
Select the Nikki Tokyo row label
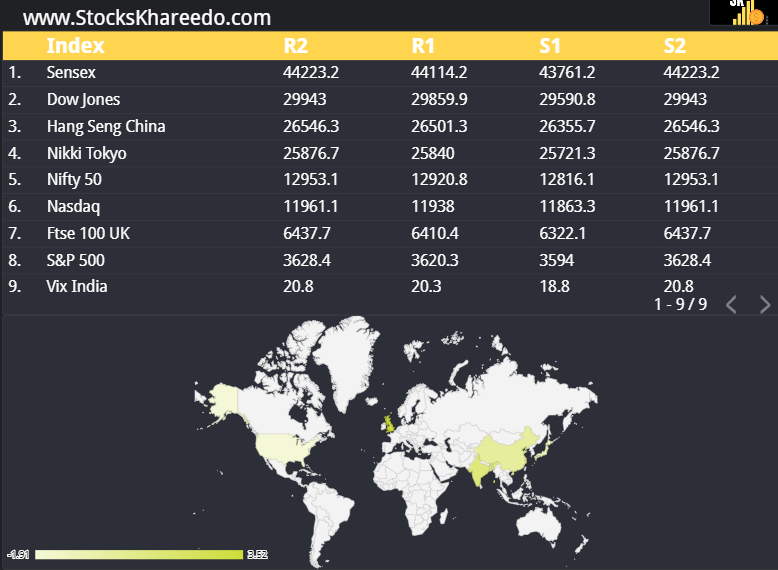[x=86, y=153]
